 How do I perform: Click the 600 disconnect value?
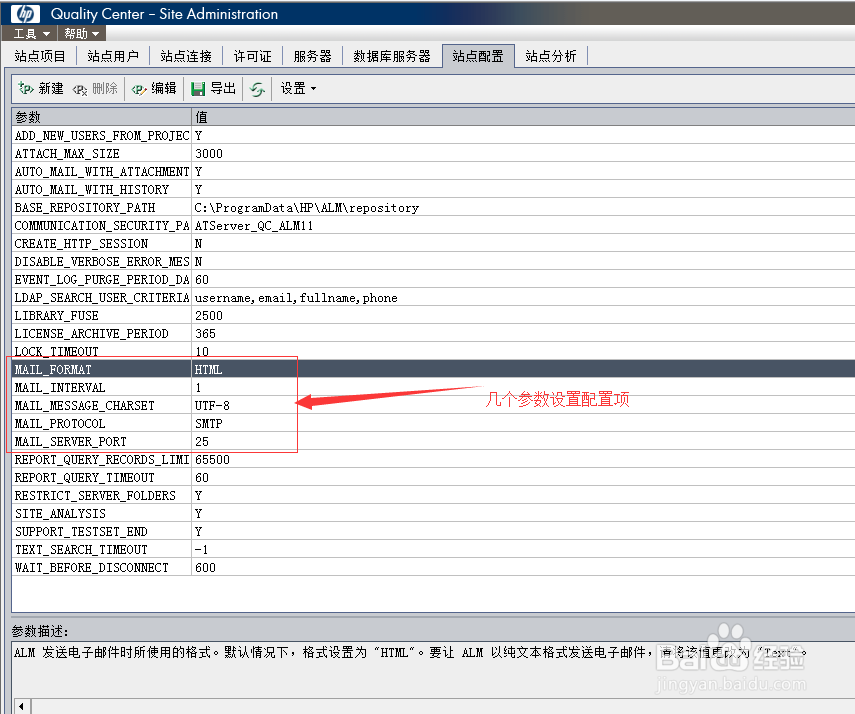tap(206, 568)
